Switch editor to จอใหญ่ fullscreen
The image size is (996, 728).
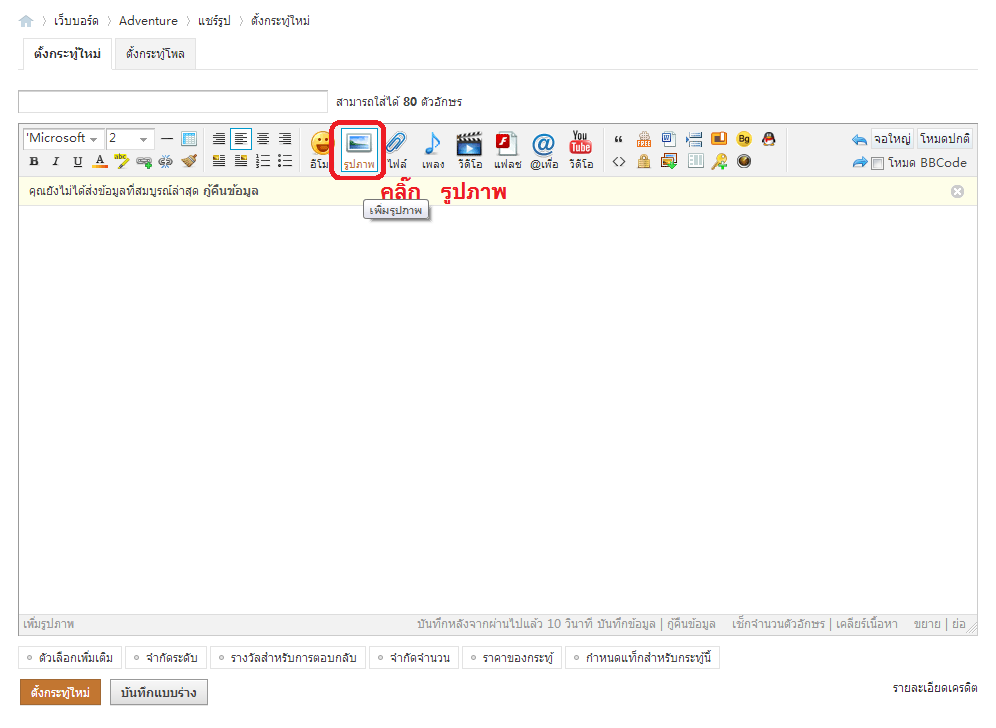coord(892,139)
